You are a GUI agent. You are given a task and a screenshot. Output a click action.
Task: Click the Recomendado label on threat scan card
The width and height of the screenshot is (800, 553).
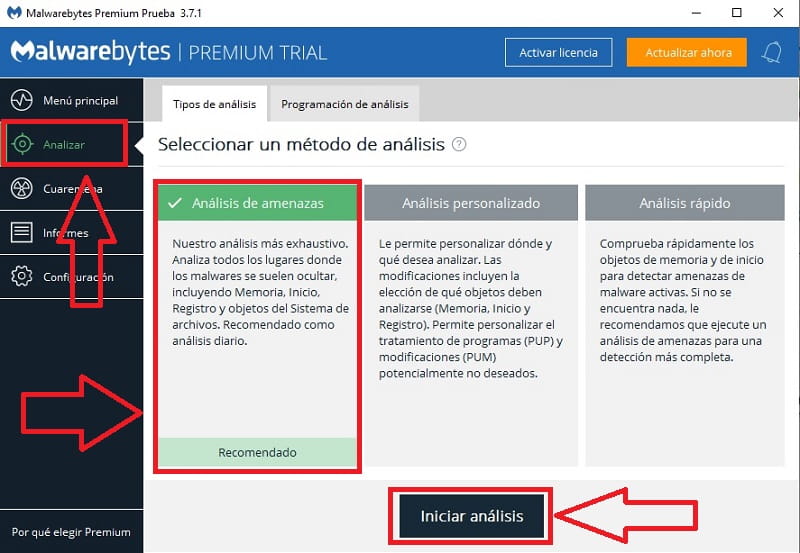(257, 452)
